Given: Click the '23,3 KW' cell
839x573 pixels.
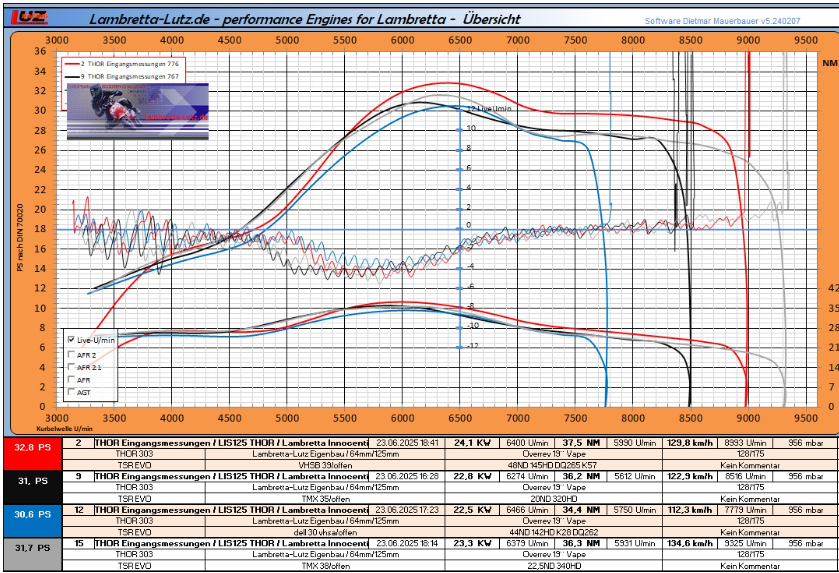Looking at the screenshot, I should [472, 543].
